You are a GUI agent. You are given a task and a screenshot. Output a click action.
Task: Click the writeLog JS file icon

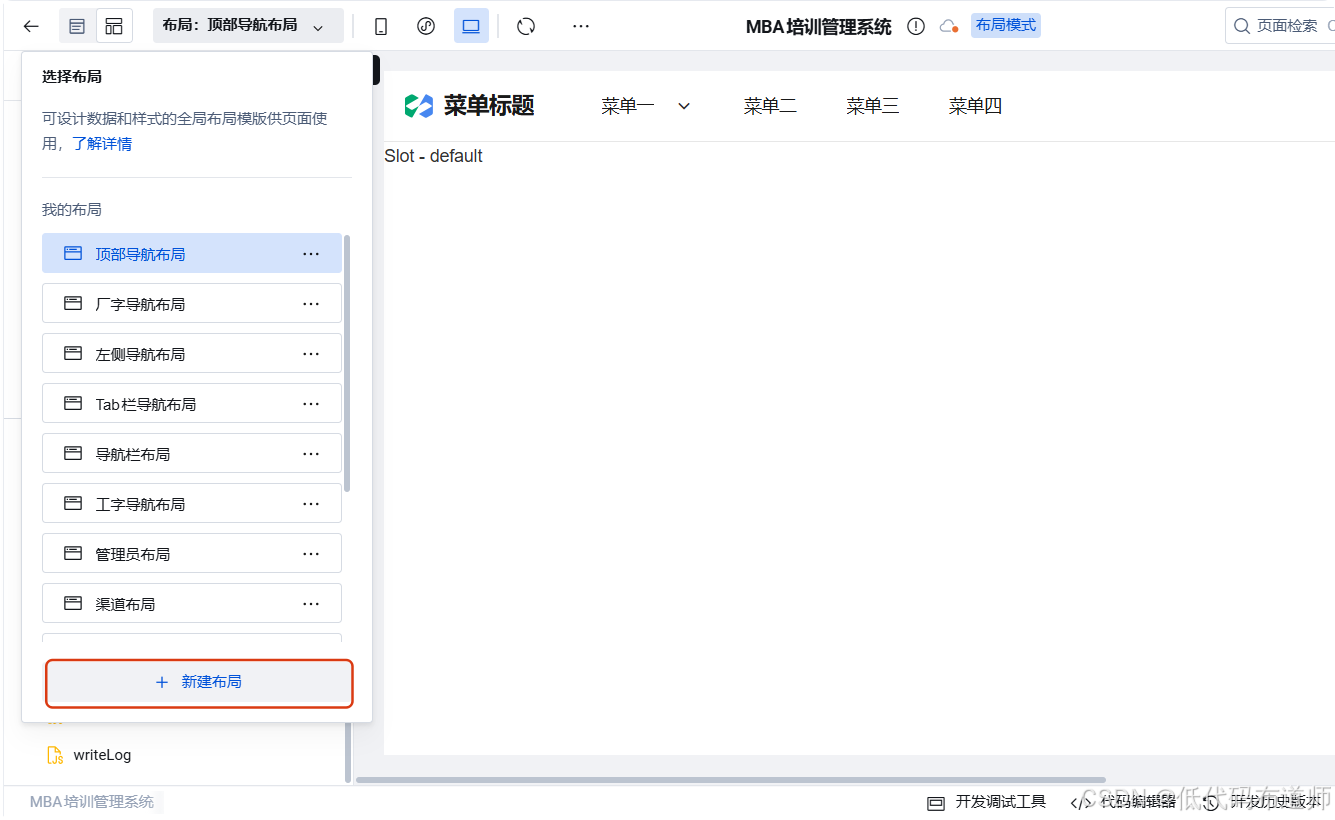pos(55,755)
